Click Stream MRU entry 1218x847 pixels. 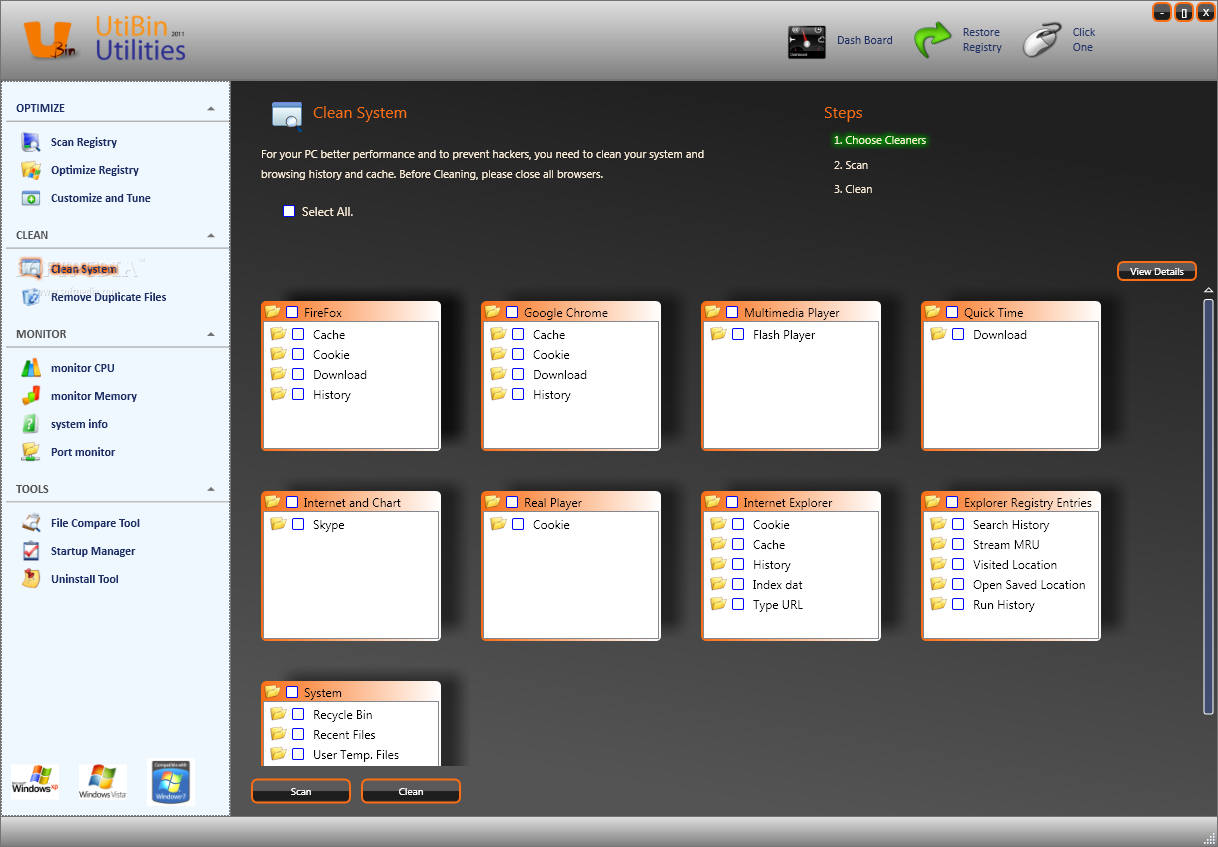(1006, 545)
